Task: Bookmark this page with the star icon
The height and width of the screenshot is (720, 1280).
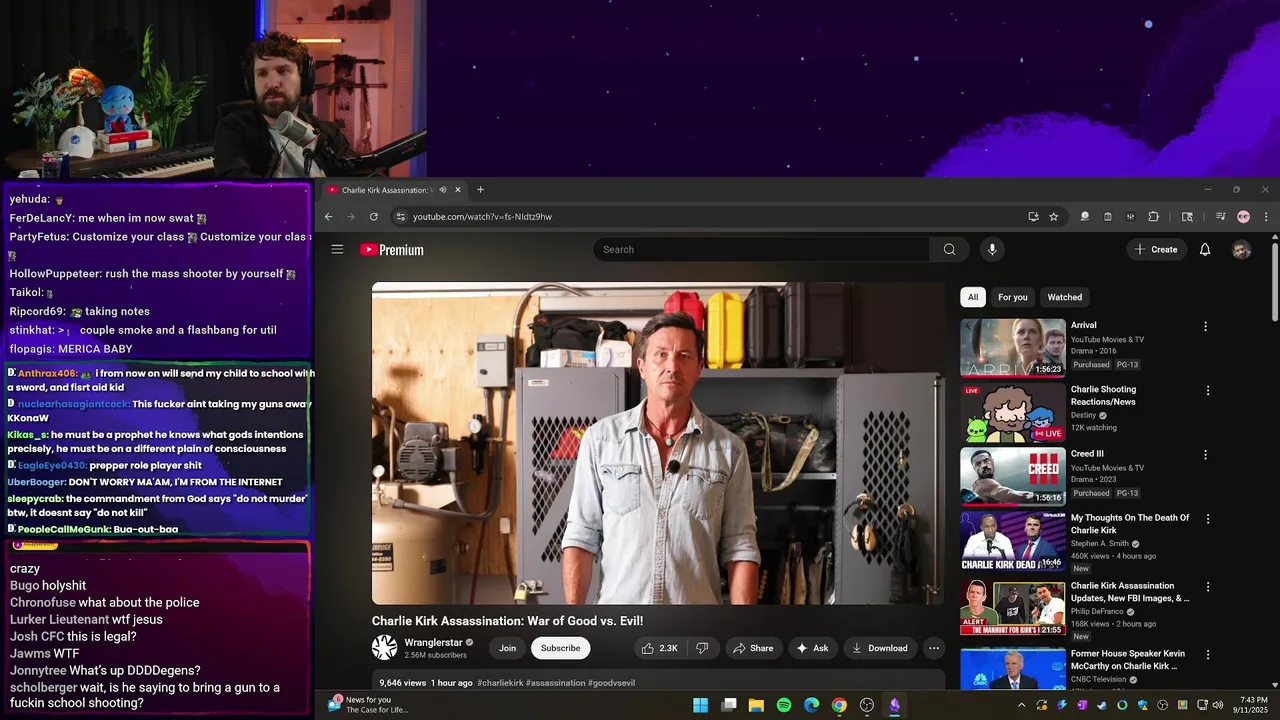Action: point(1053,216)
